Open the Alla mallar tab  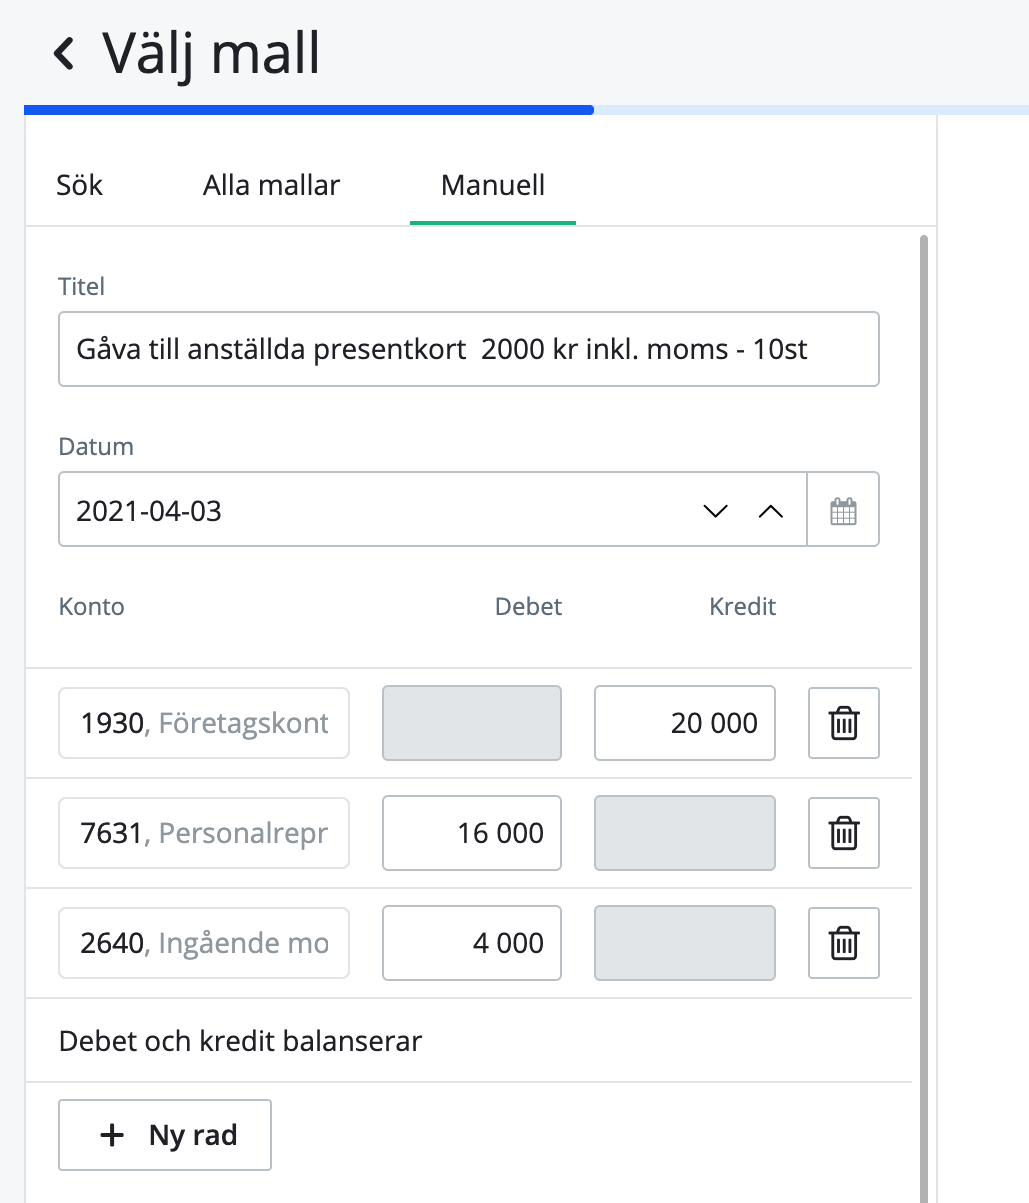coord(271,185)
